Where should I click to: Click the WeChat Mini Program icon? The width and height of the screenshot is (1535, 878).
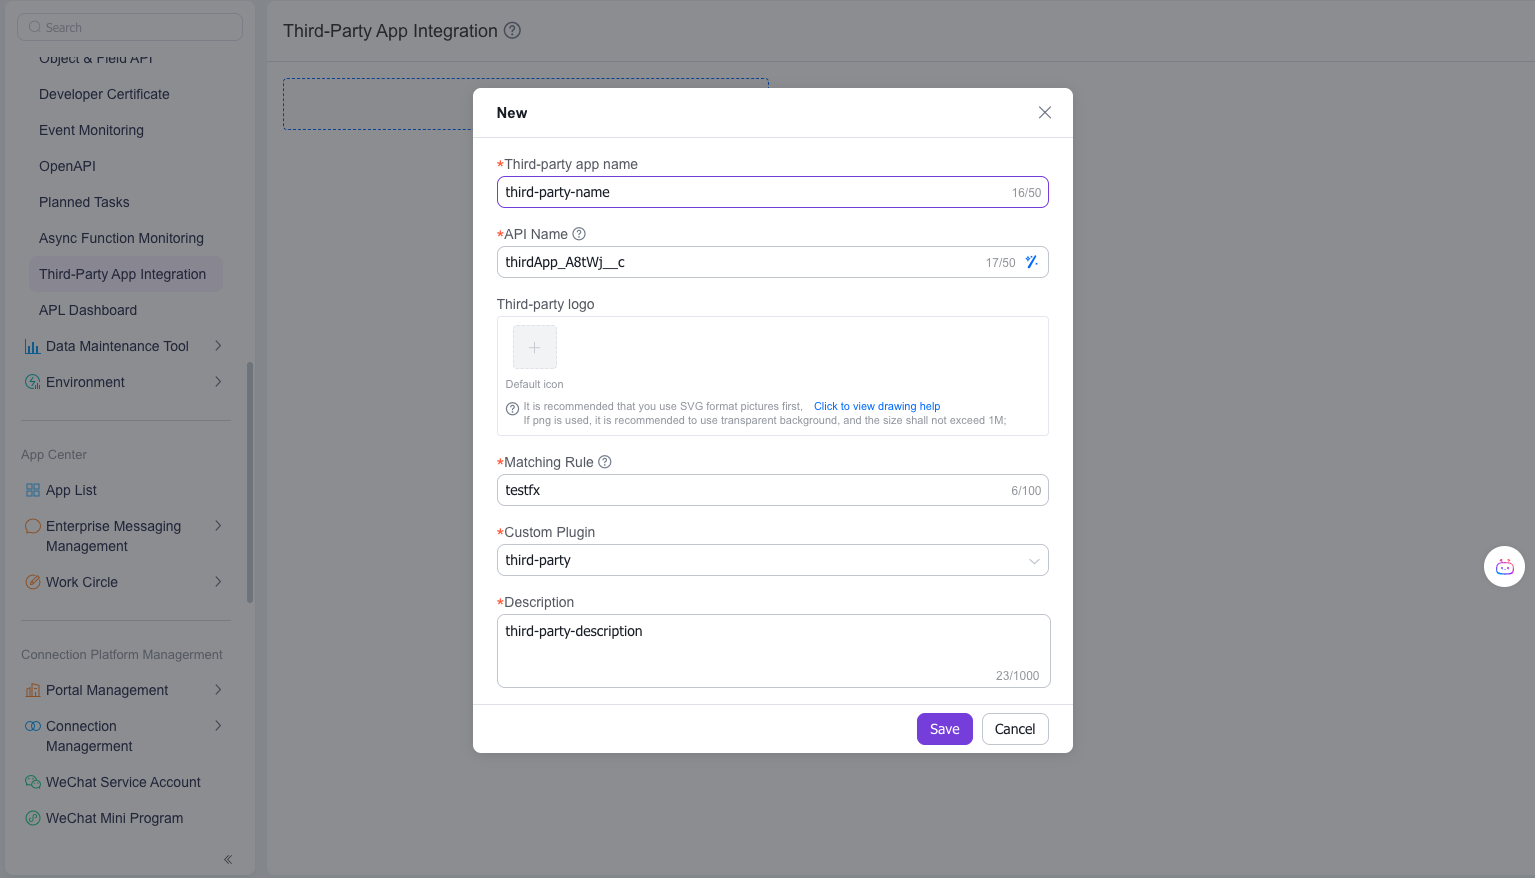coord(33,817)
